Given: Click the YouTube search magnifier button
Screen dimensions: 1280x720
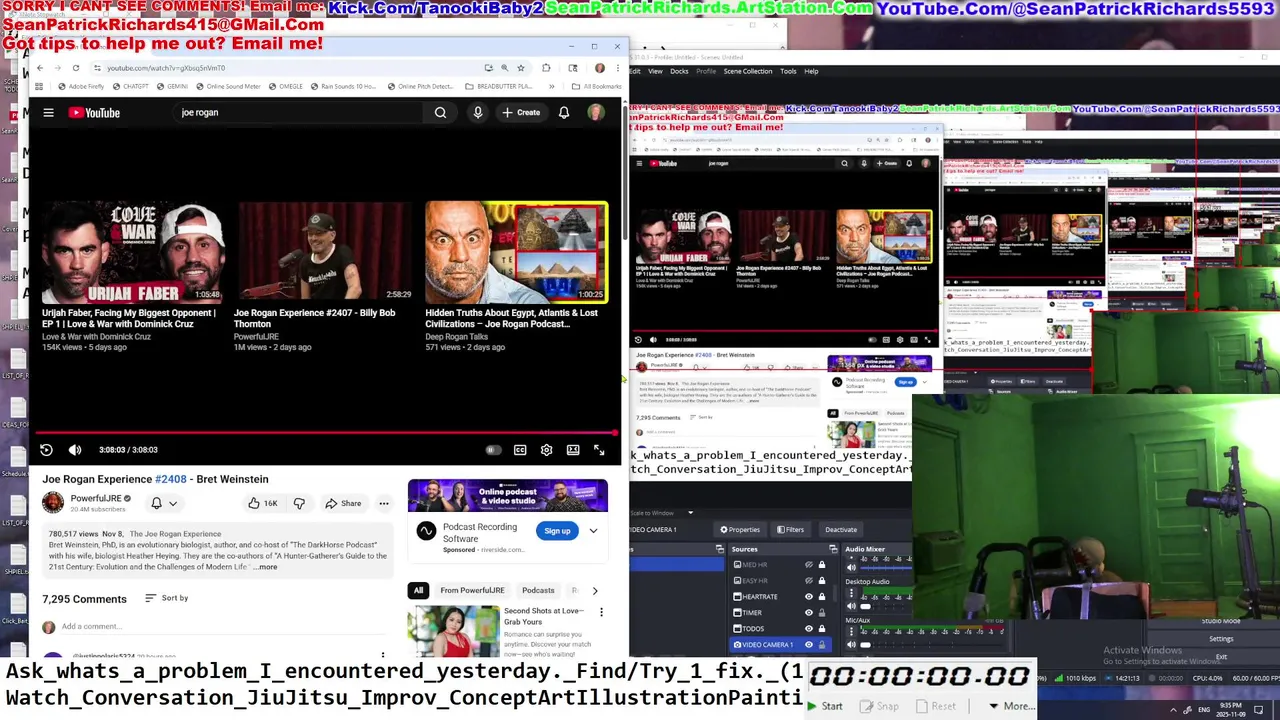Looking at the screenshot, I should point(440,113).
